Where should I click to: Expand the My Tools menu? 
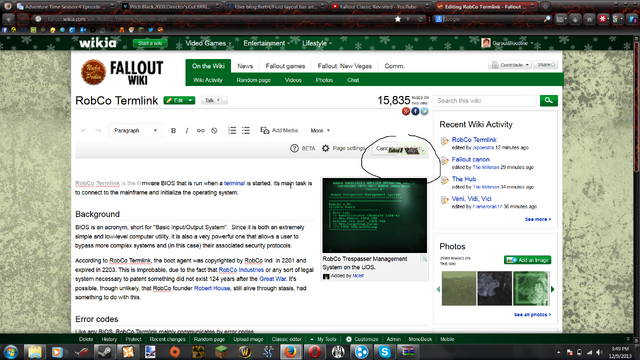point(323,339)
